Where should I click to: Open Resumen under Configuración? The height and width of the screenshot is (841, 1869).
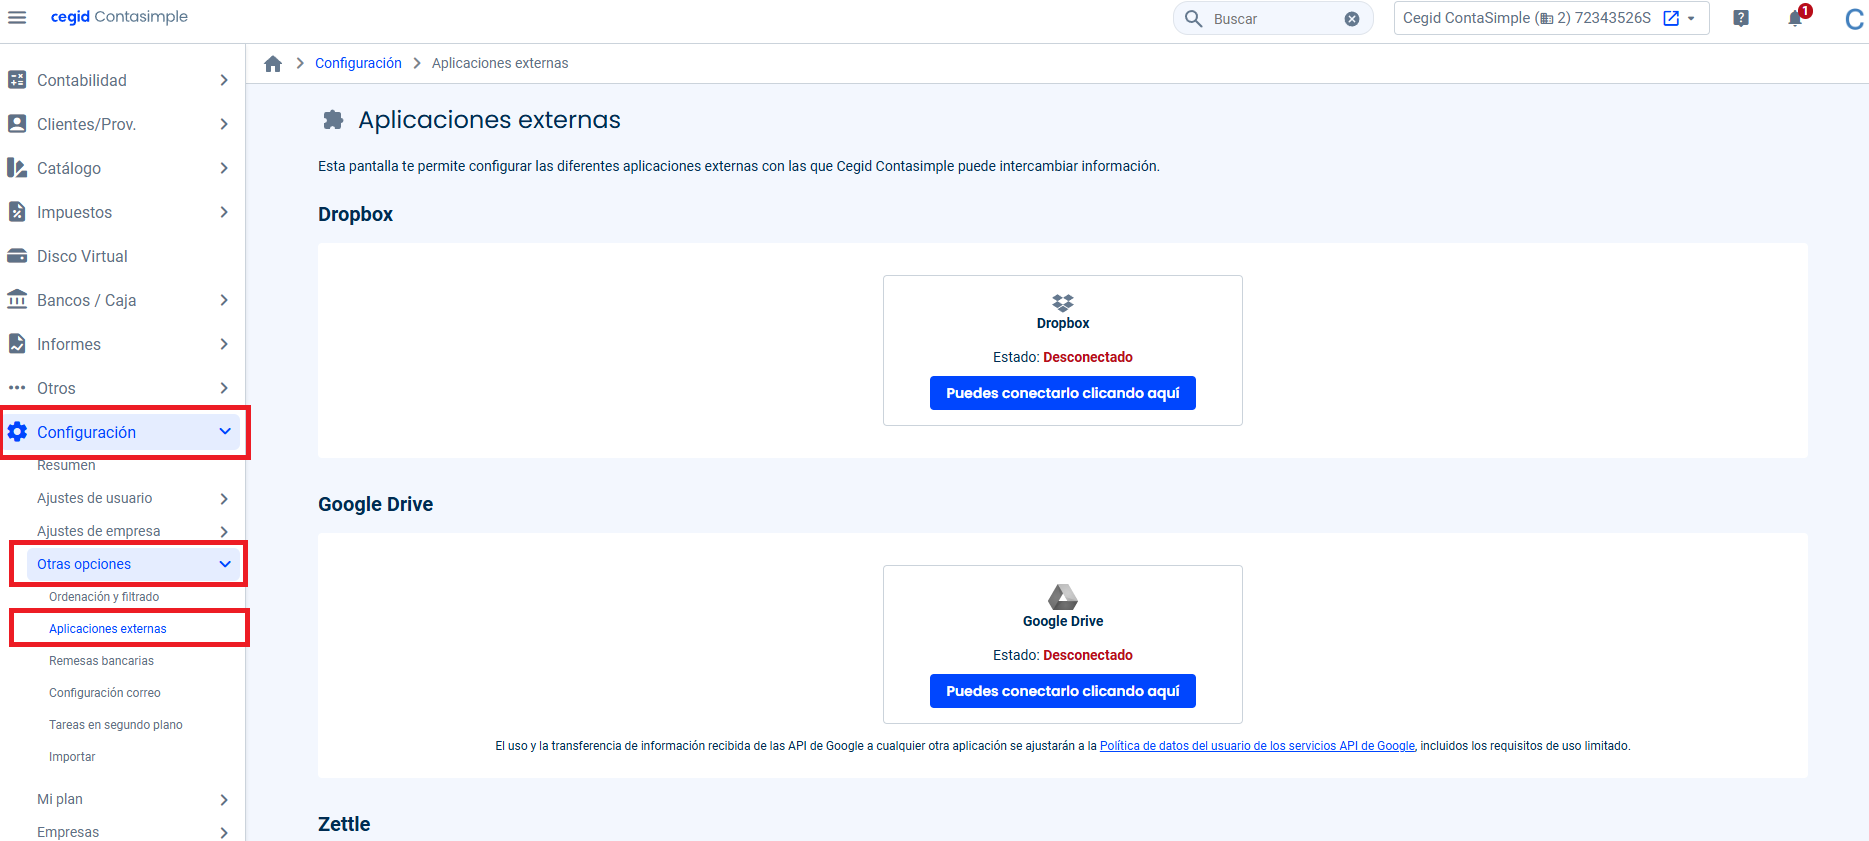[x=66, y=465]
